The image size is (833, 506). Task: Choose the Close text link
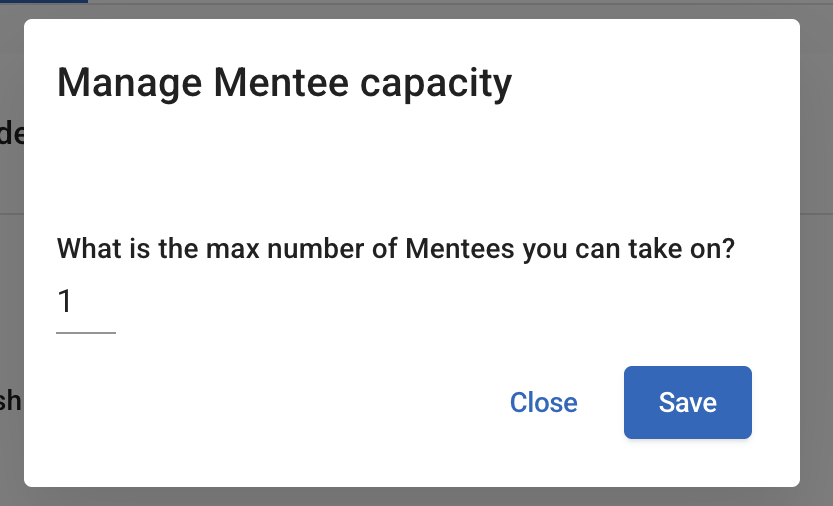click(x=543, y=402)
